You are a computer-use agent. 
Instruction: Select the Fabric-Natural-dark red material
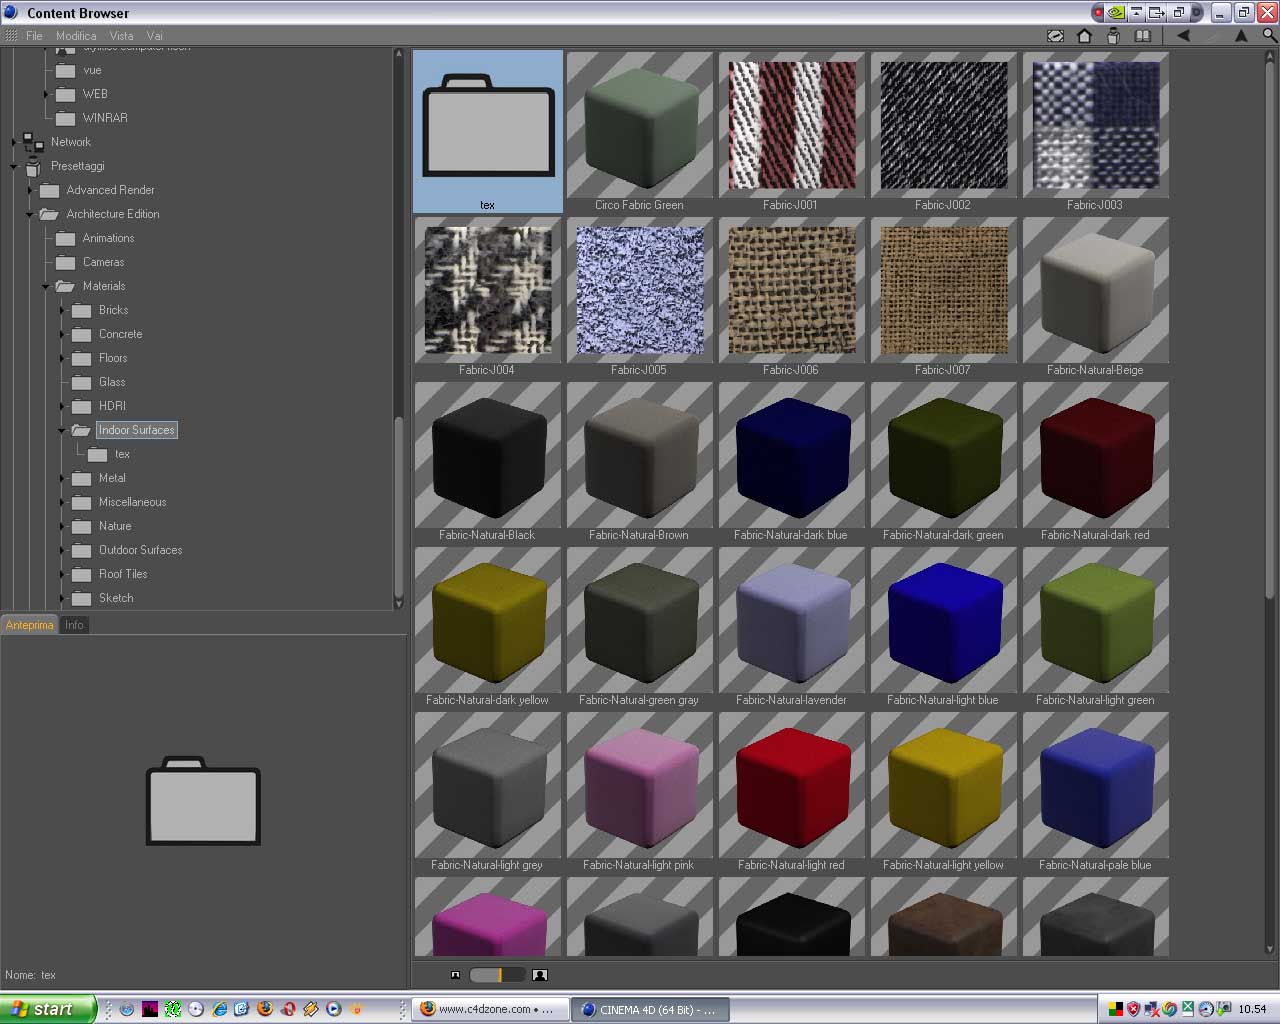point(1096,461)
